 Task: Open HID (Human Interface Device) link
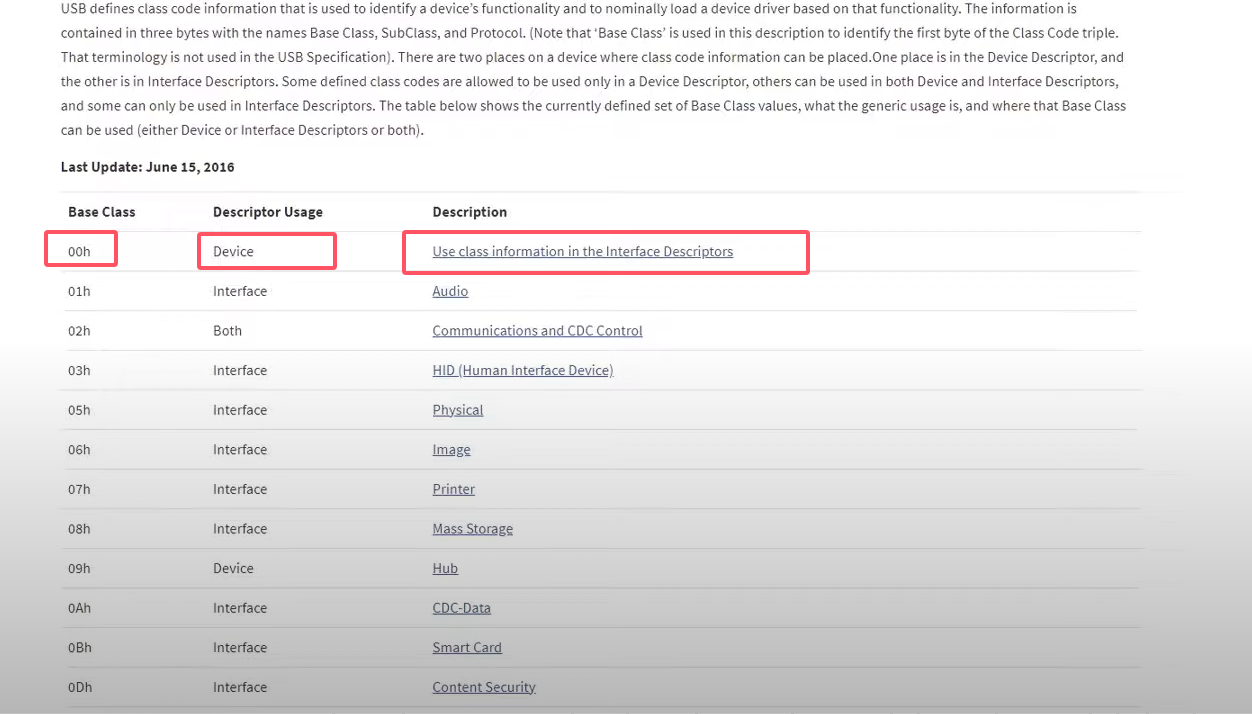pyautogui.click(x=522, y=370)
